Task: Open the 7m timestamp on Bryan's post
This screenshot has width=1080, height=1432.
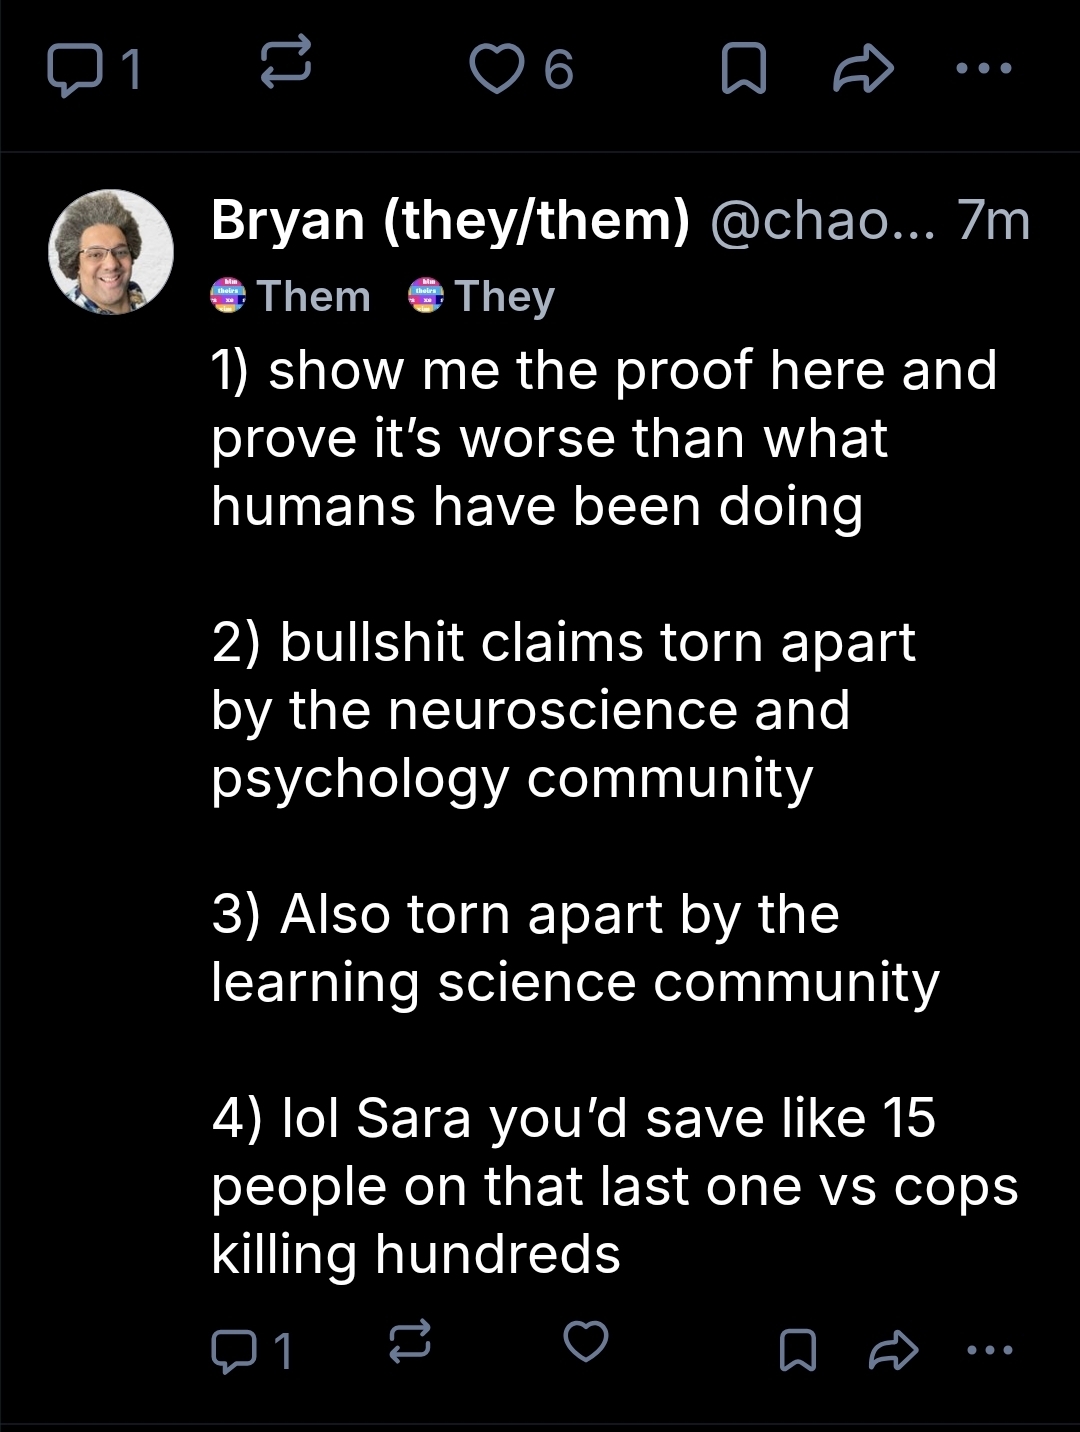Action: 993,220
